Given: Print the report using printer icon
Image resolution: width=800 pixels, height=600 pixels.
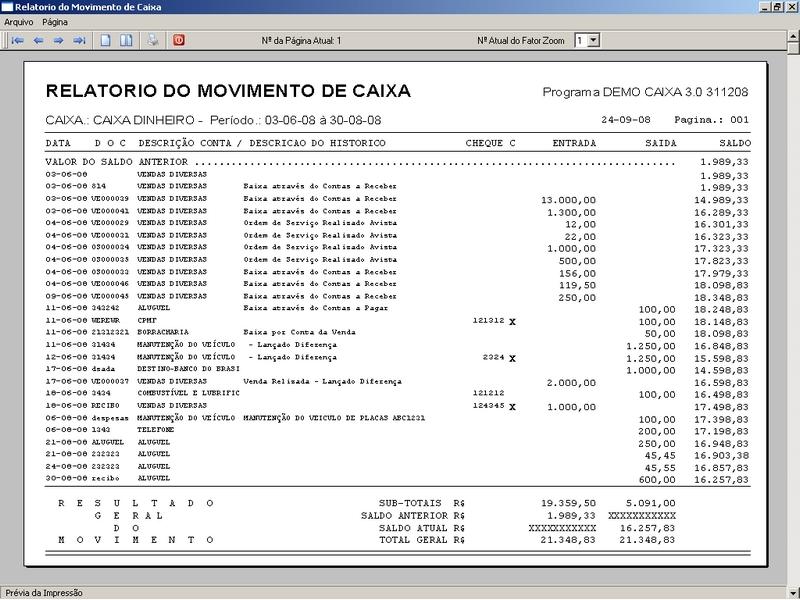Looking at the screenshot, I should [153, 41].
